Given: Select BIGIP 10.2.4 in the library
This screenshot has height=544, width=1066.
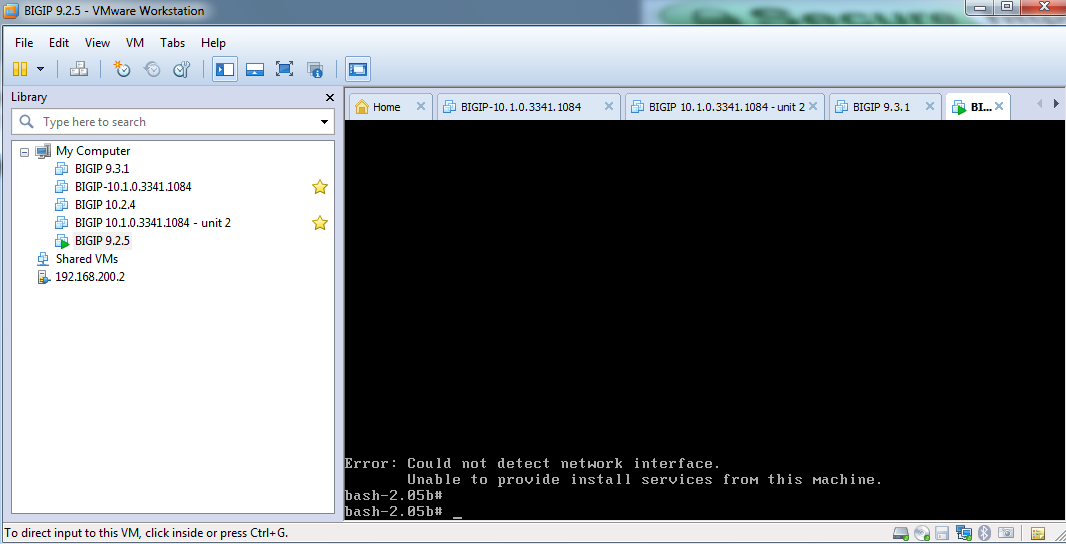Looking at the screenshot, I should 105,205.
